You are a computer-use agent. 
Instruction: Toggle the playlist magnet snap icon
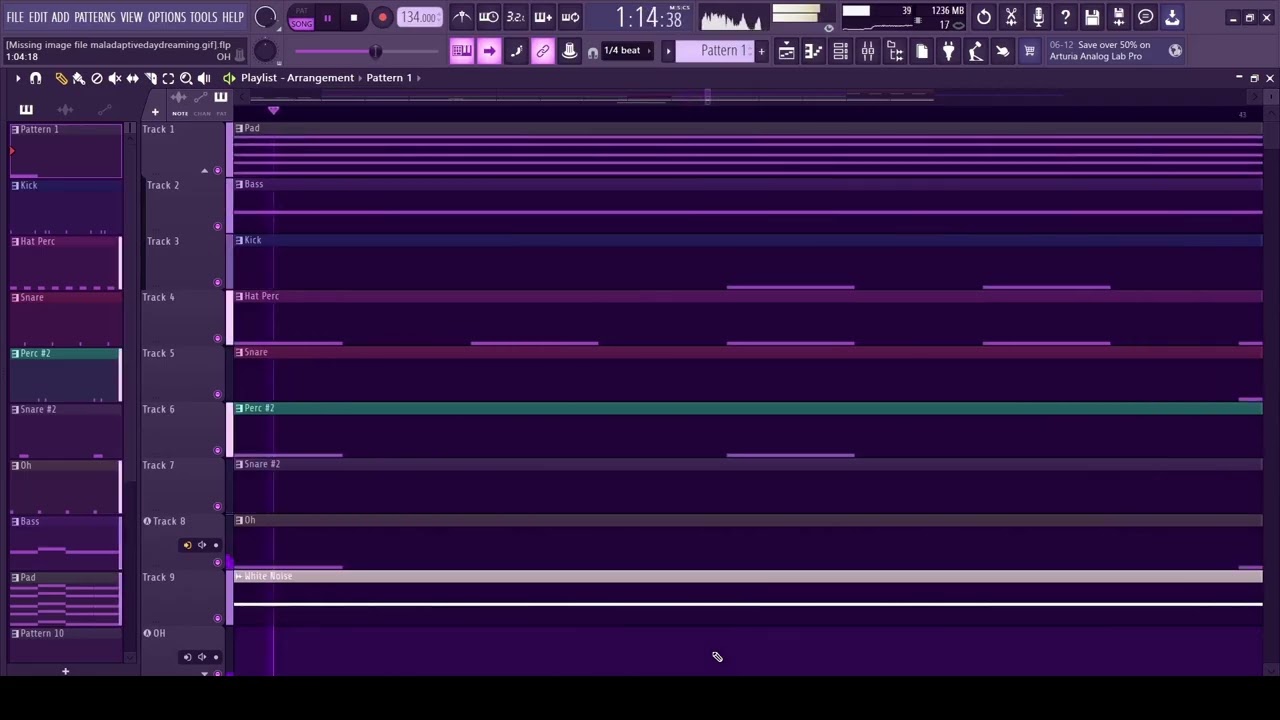36,78
